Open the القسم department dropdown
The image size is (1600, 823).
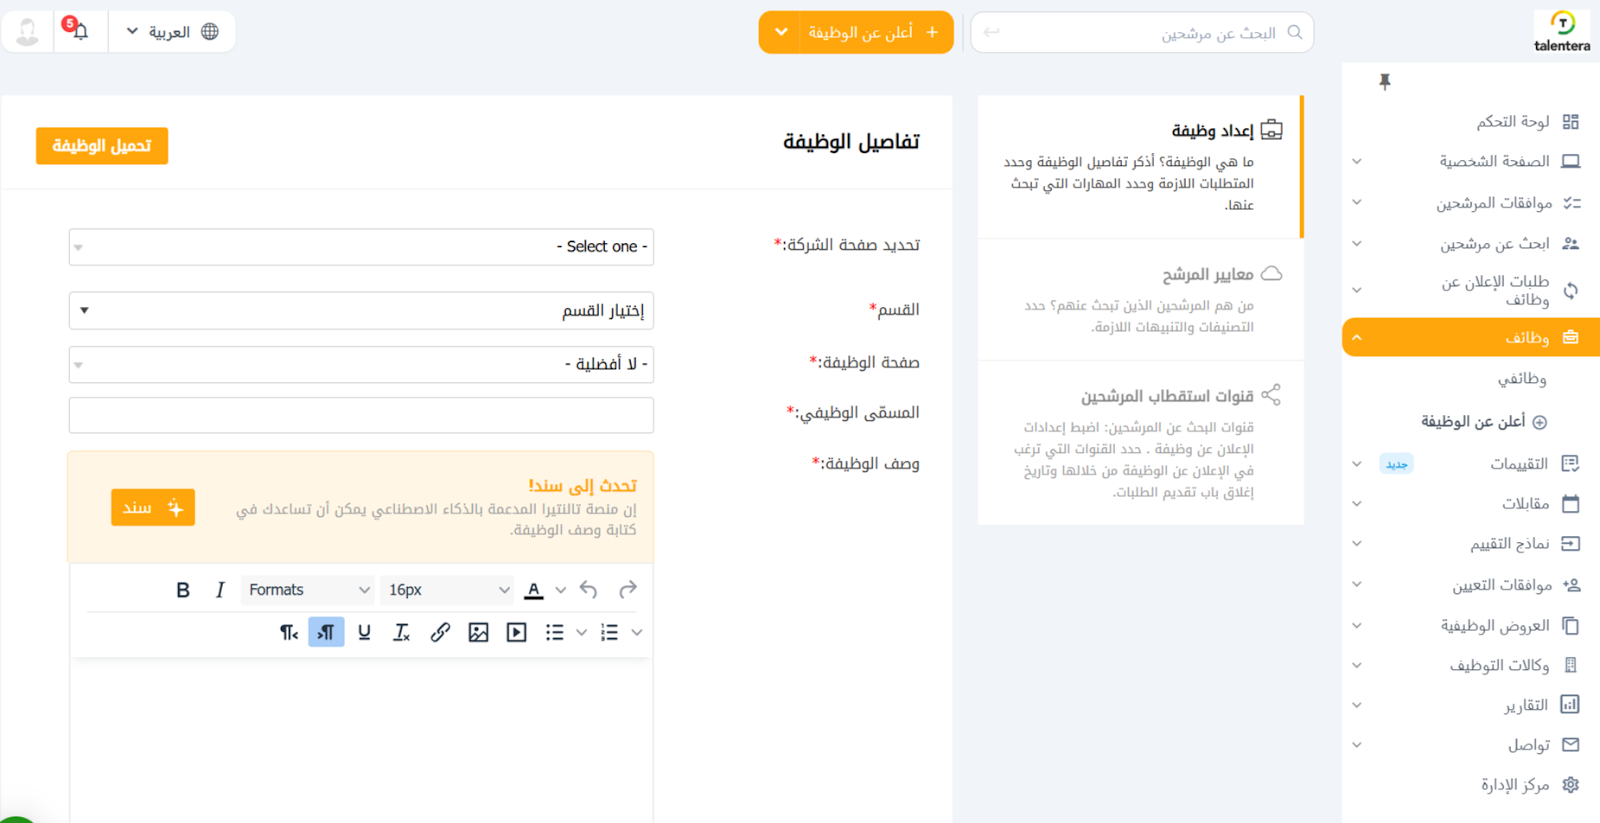point(361,310)
